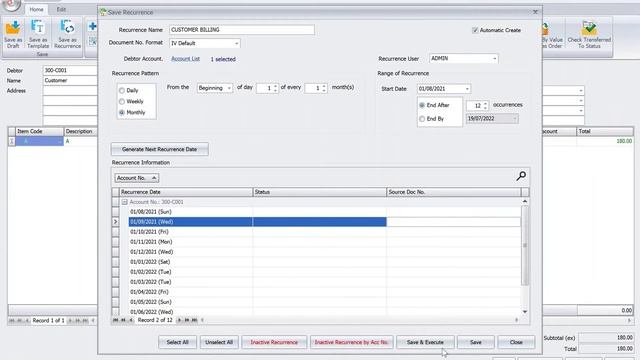Select row 01/02/2022 (Tue)

324,272
